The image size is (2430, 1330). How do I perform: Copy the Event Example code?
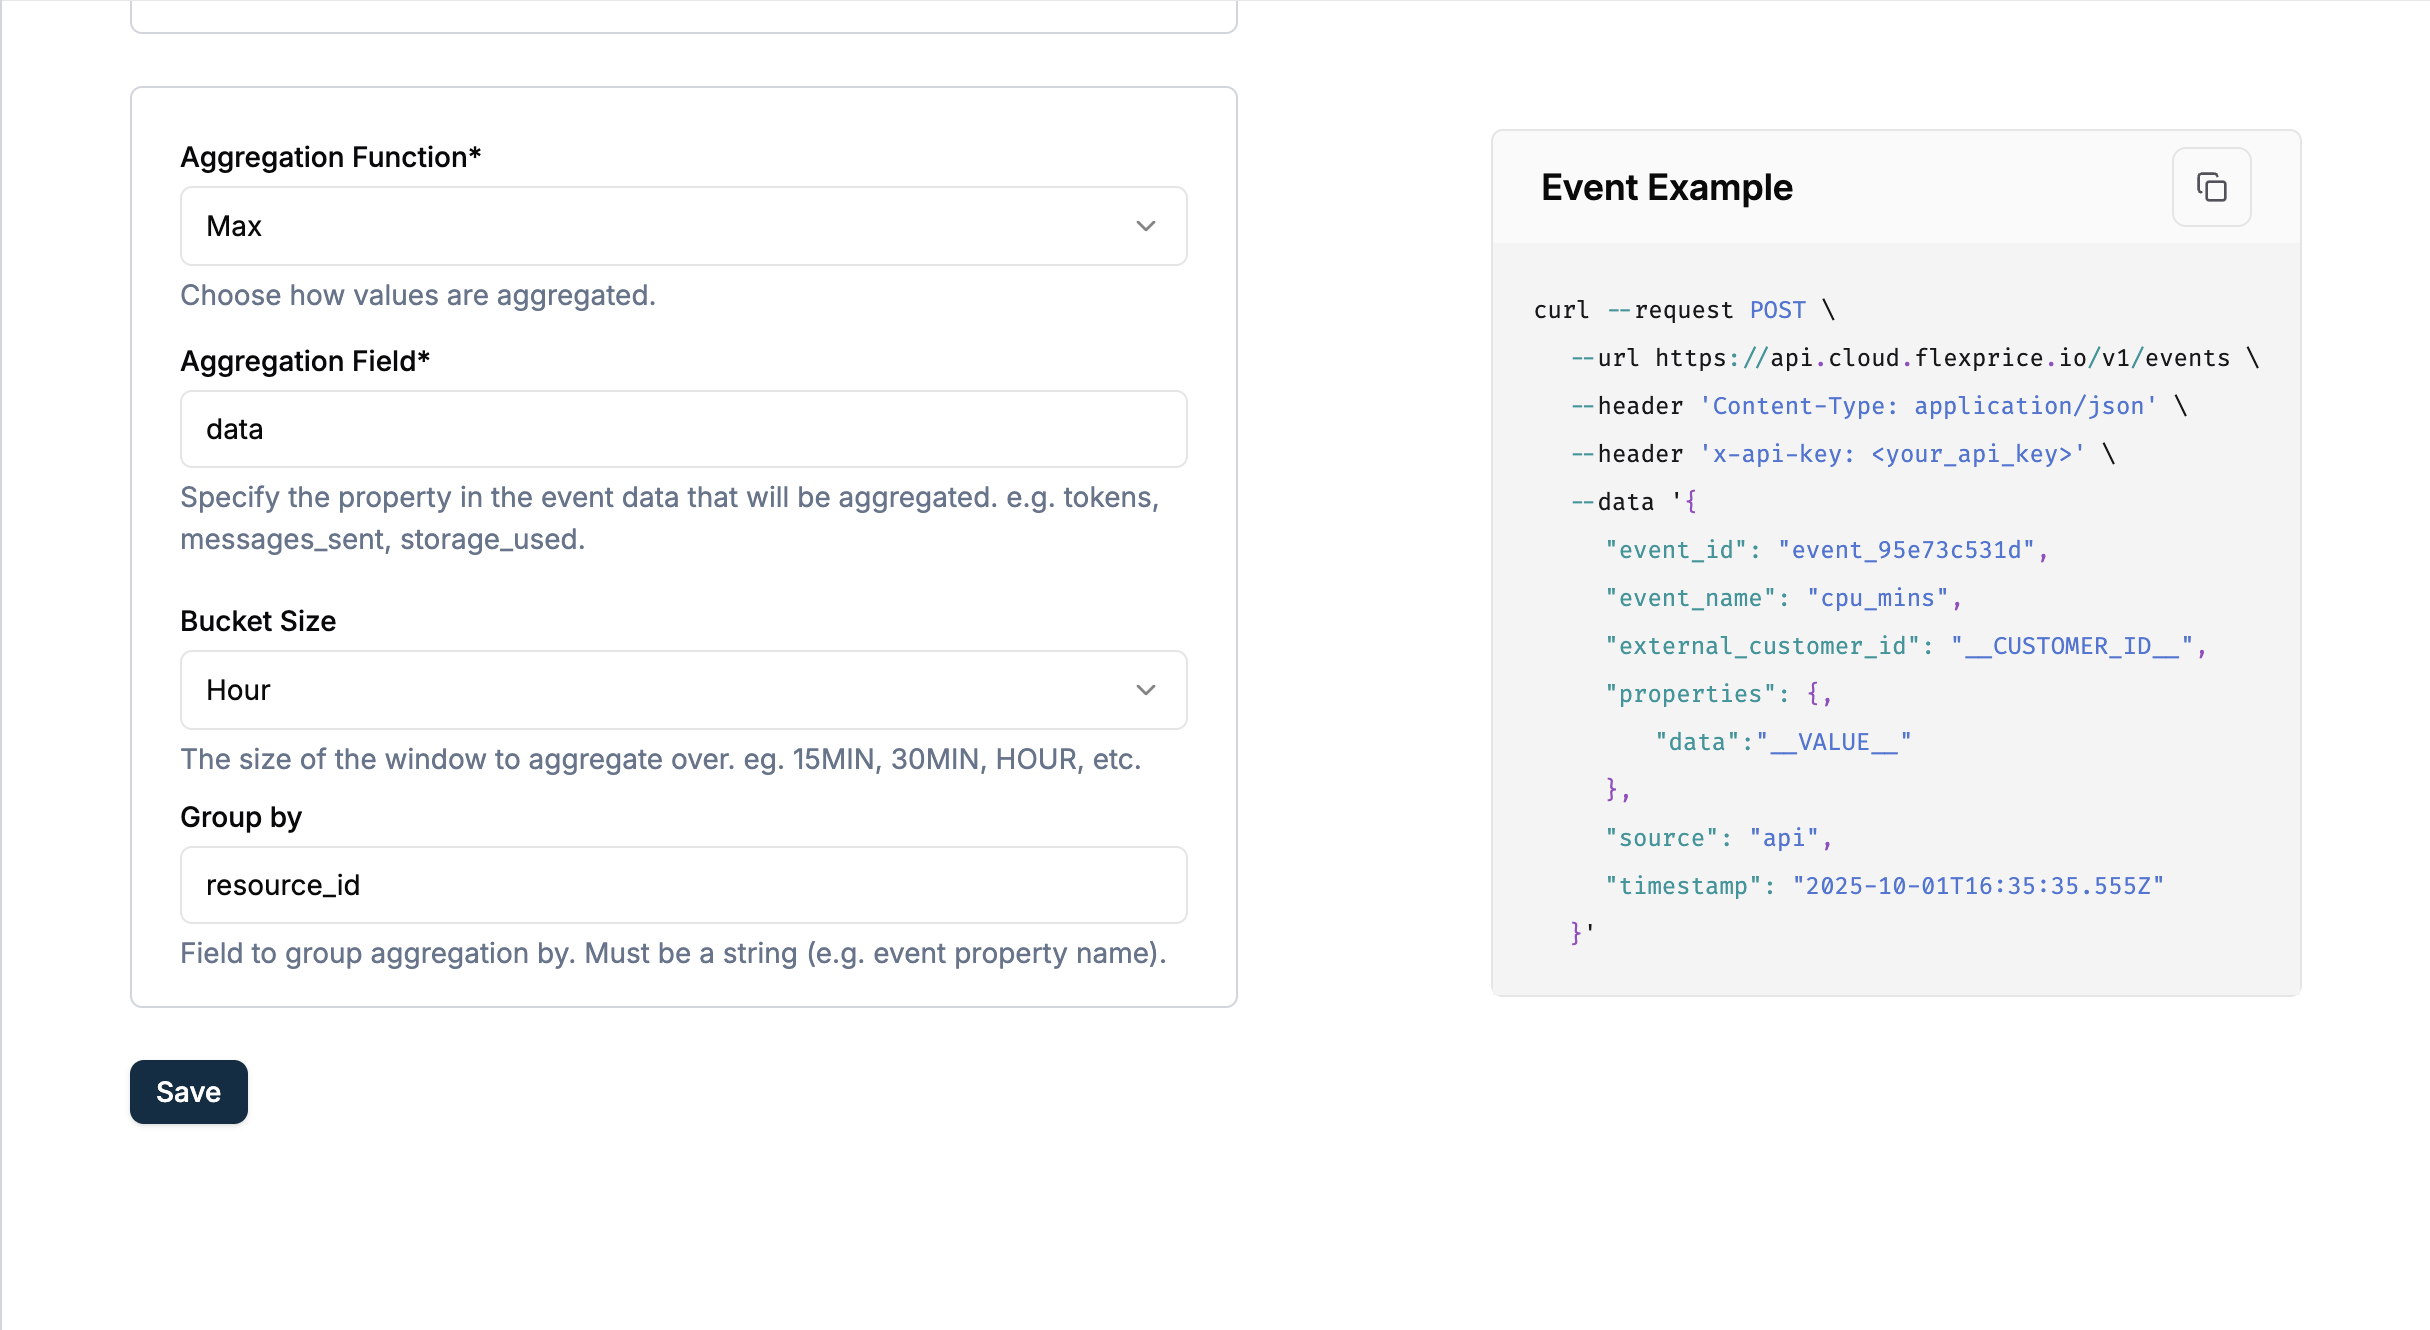tap(2211, 187)
